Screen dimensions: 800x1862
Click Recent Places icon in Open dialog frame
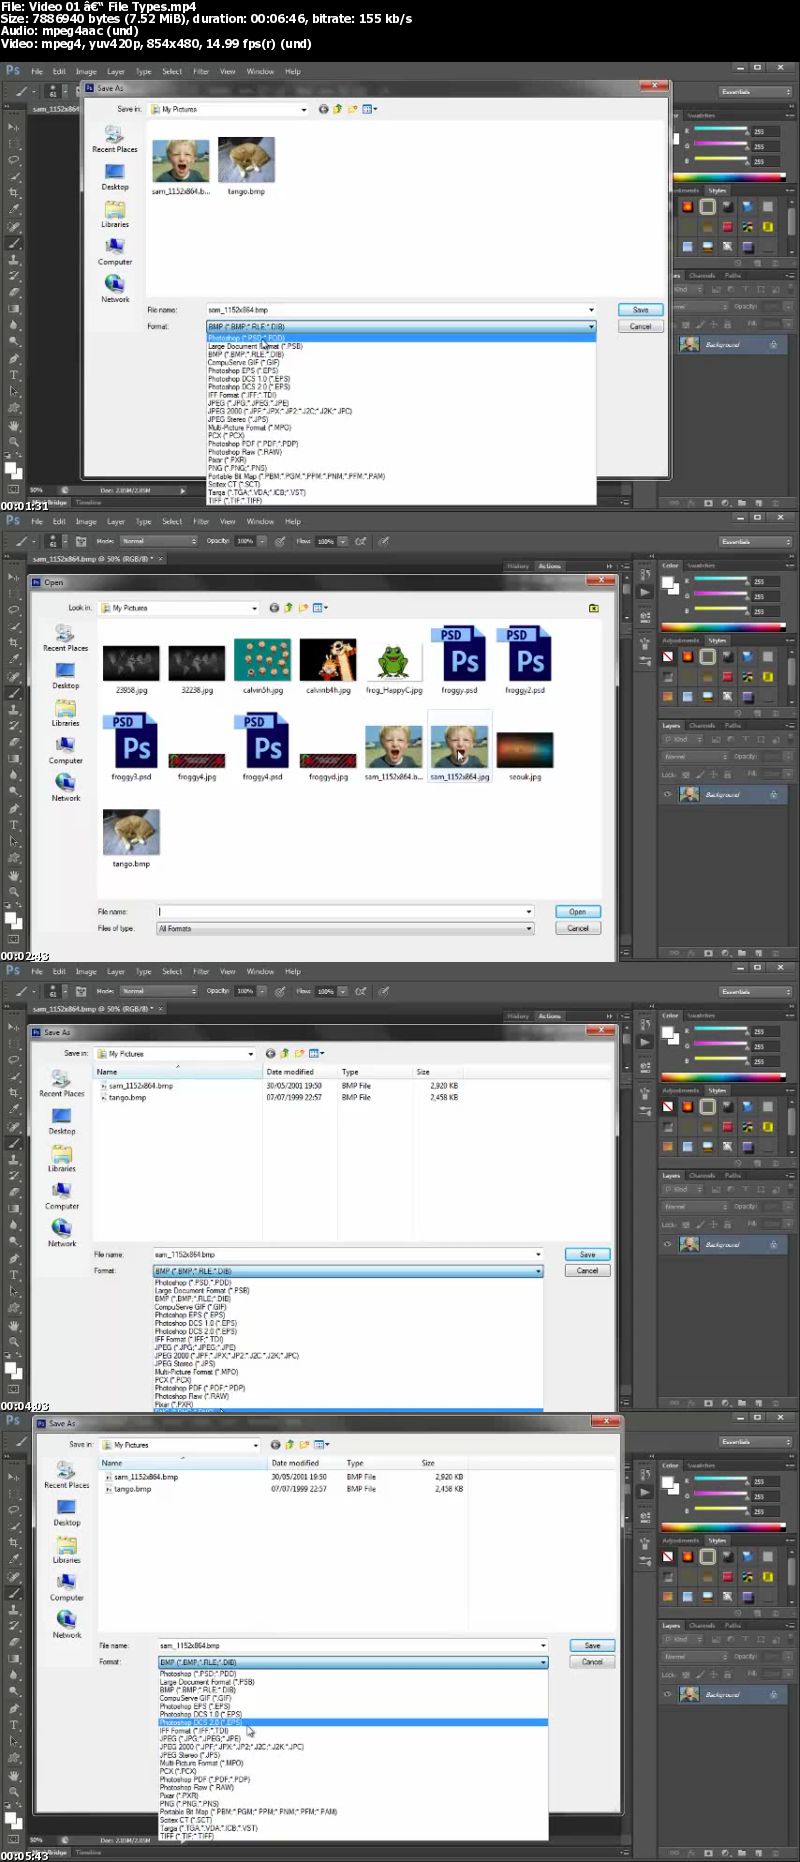click(65, 633)
